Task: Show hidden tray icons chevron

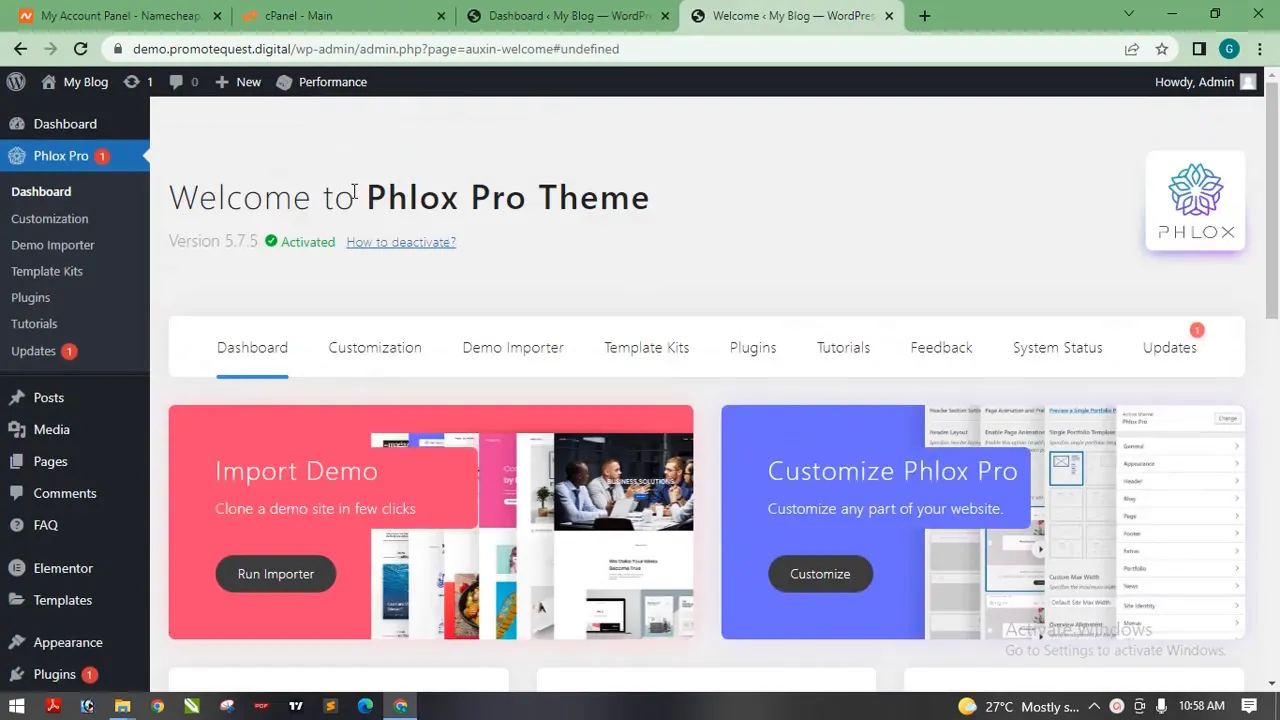Action: (x=1094, y=706)
